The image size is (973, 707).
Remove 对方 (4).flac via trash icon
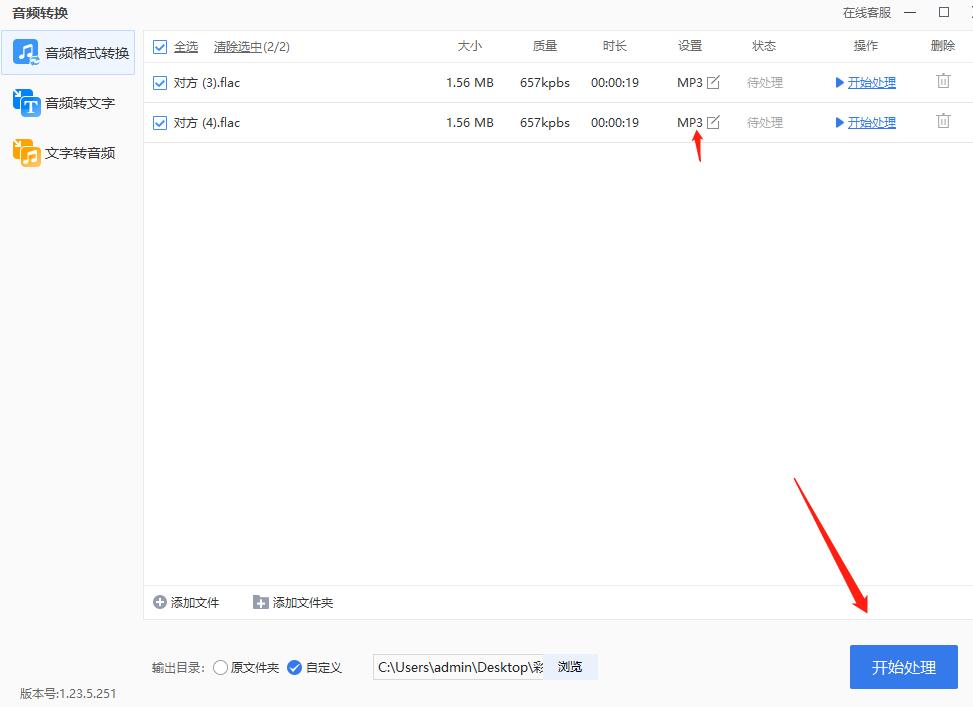point(943,120)
